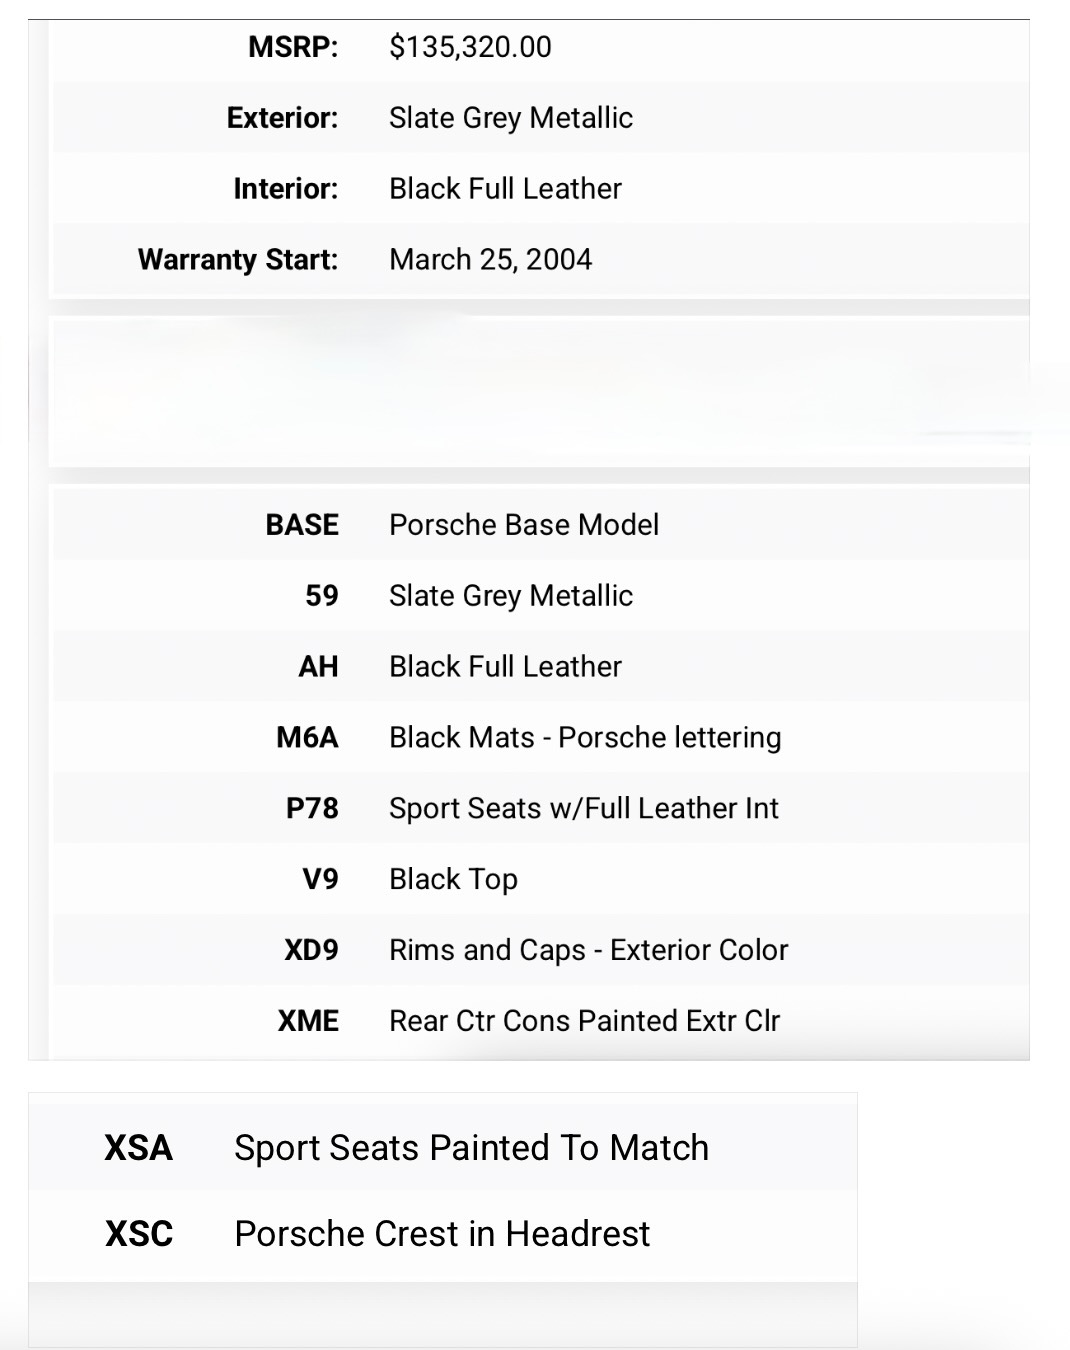Select the Exterior label
Image resolution: width=1070 pixels, height=1350 pixels.
(283, 118)
